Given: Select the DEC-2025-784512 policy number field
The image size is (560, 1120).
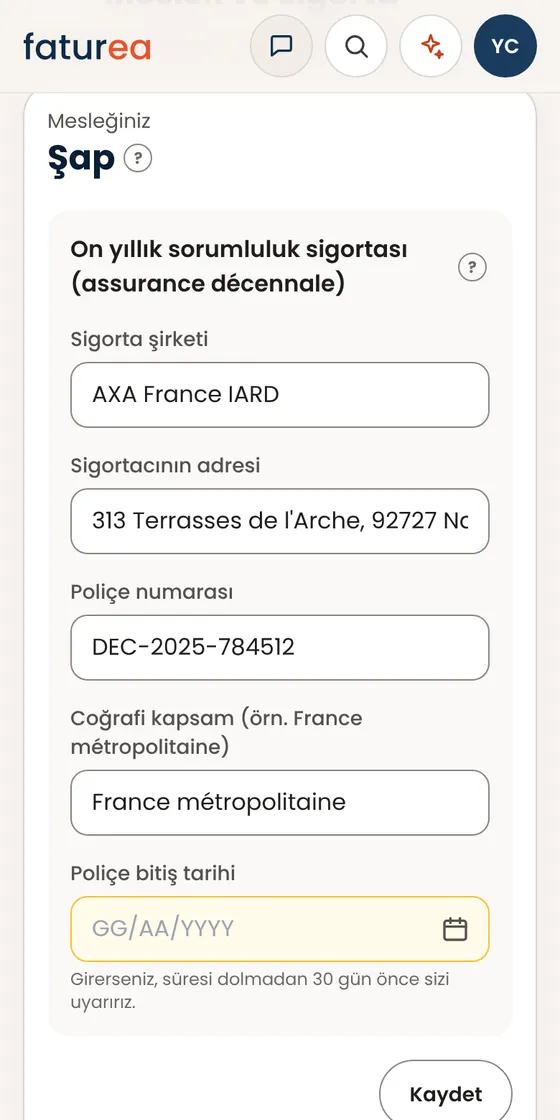Looking at the screenshot, I should [x=280, y=648].
